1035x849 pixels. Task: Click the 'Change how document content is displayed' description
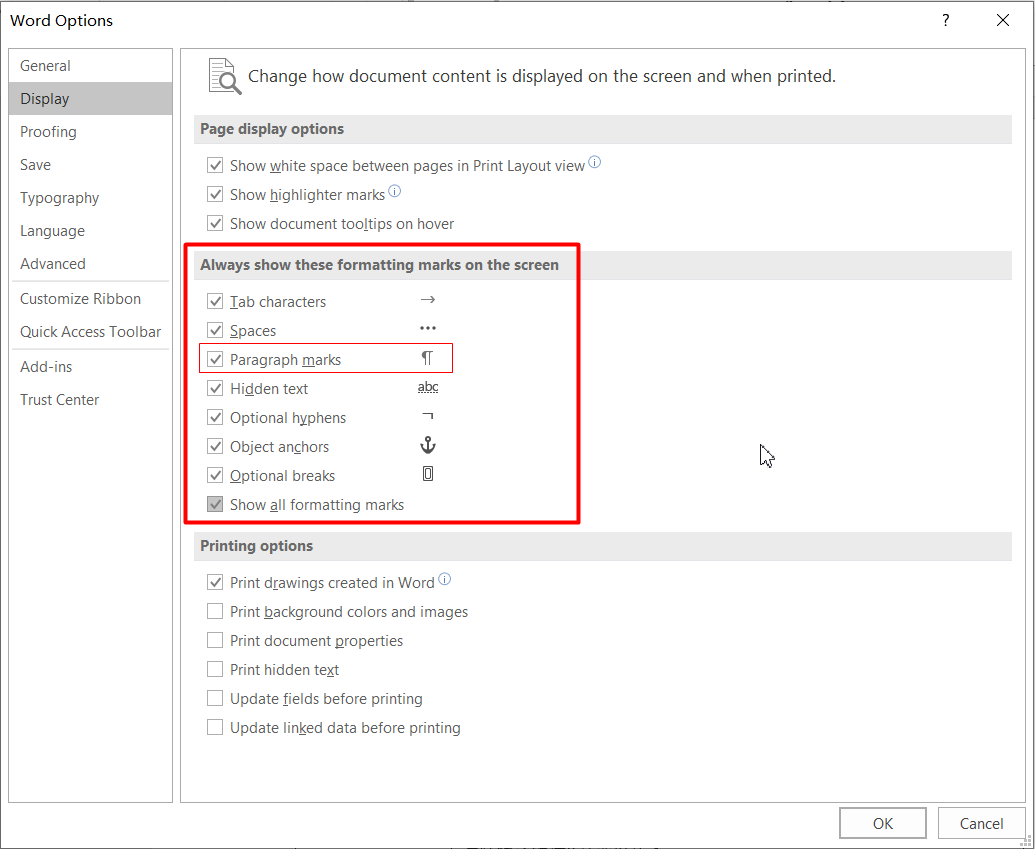[542, 77]
